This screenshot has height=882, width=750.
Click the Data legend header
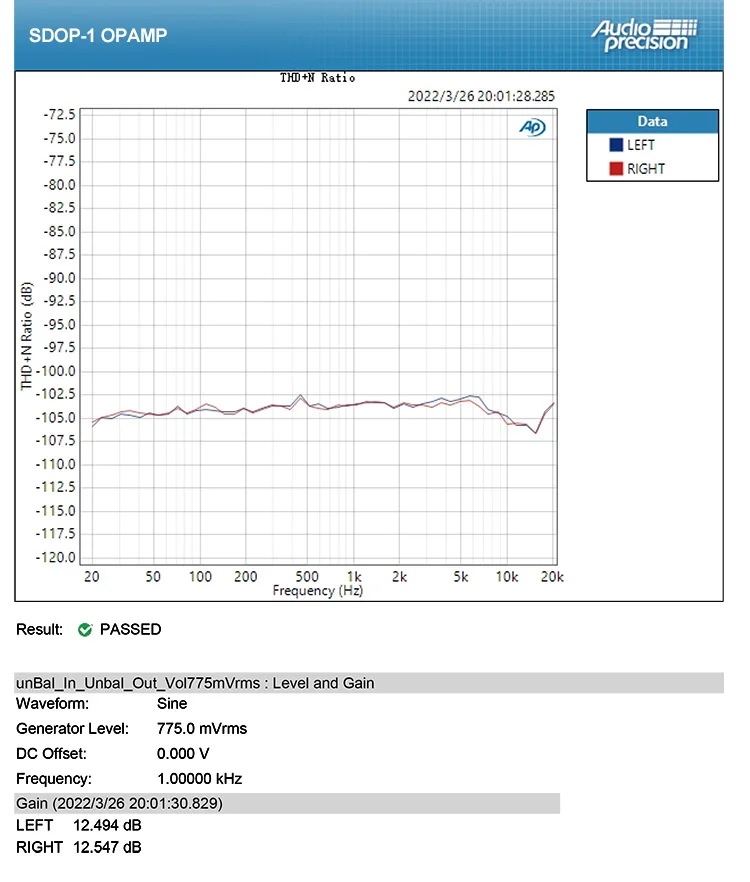click(x=653, y=122)
